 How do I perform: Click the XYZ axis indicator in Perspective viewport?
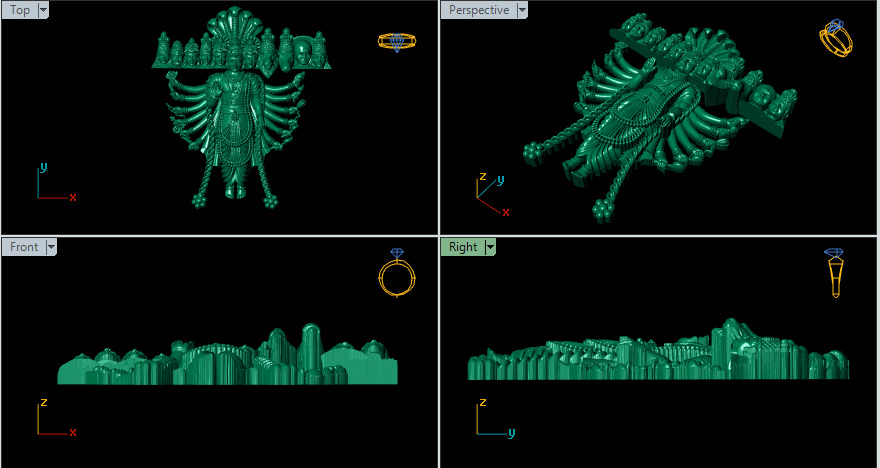[493, 194]
